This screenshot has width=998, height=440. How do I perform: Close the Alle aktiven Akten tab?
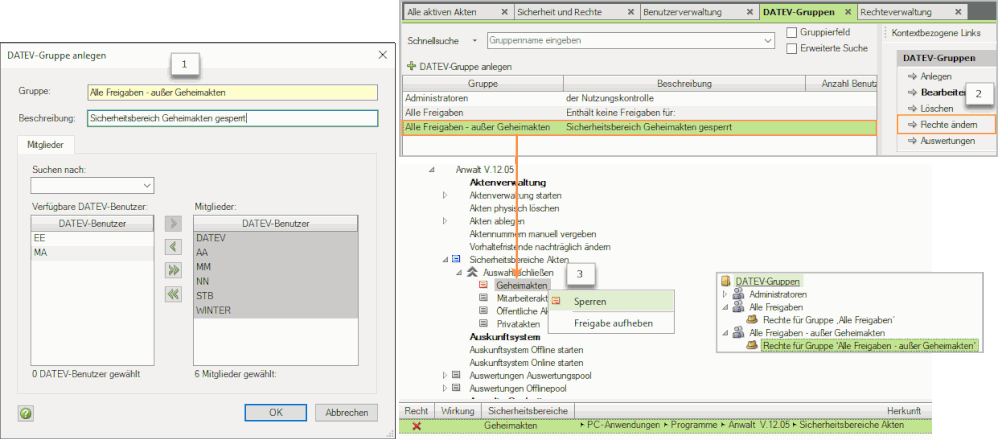pos(503,13)
